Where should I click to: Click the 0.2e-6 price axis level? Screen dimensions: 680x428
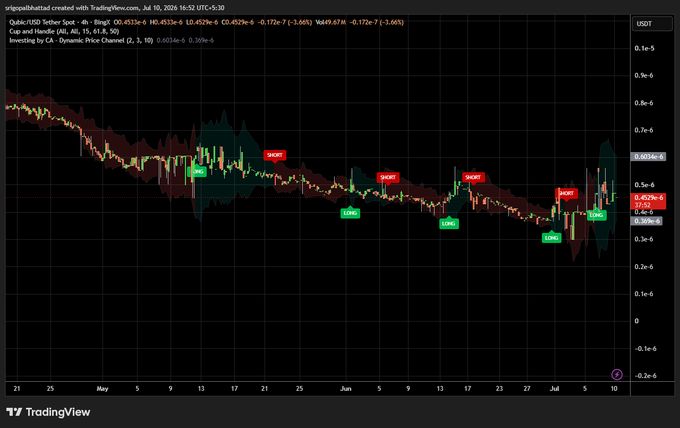tap(644, 267)
